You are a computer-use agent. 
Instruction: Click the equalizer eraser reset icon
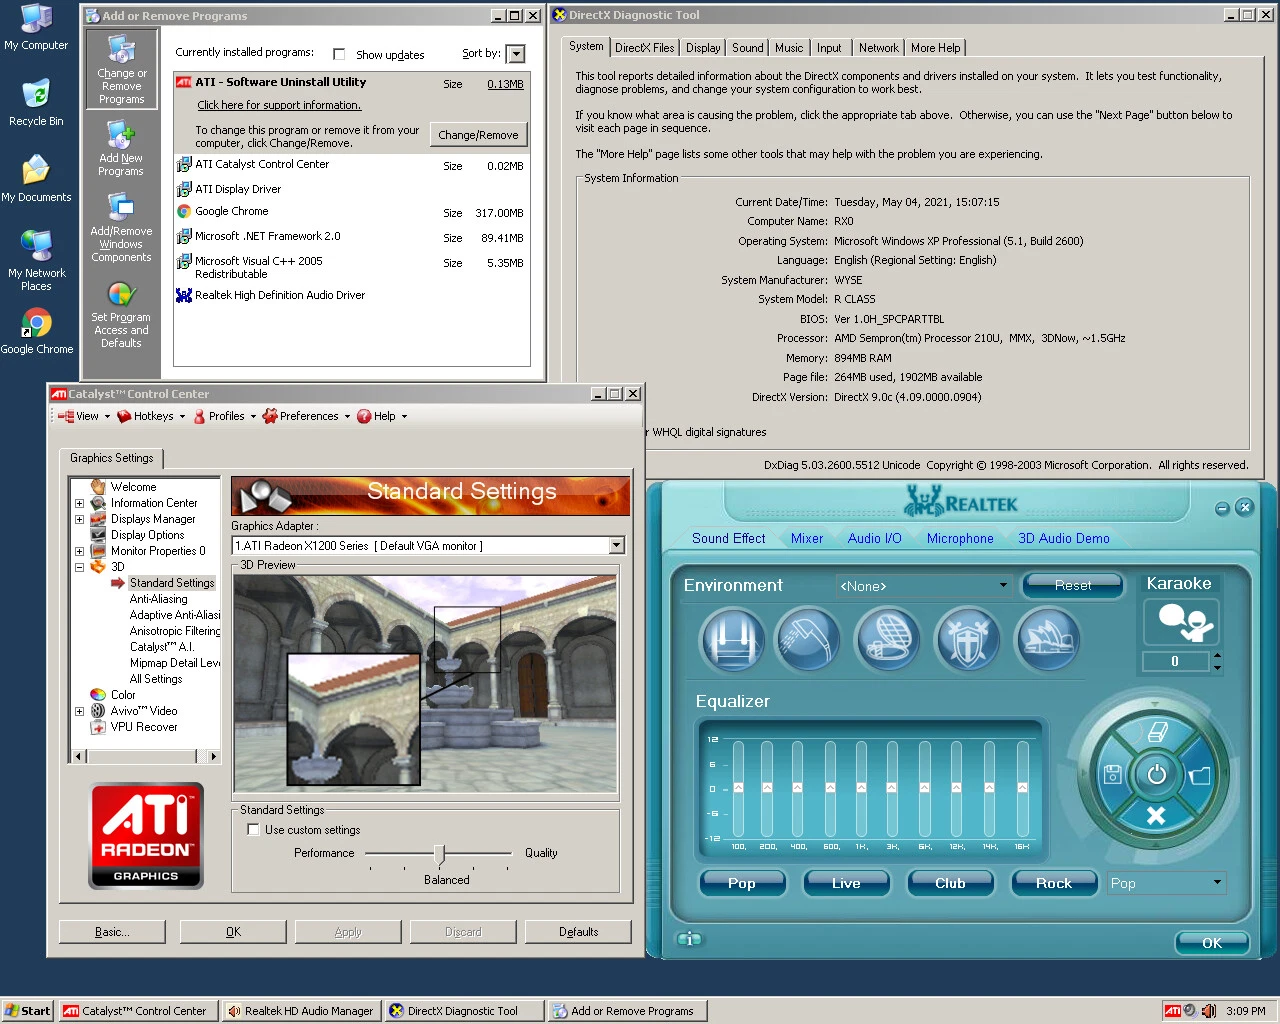pyautogui.click(x=1157, y=732)
